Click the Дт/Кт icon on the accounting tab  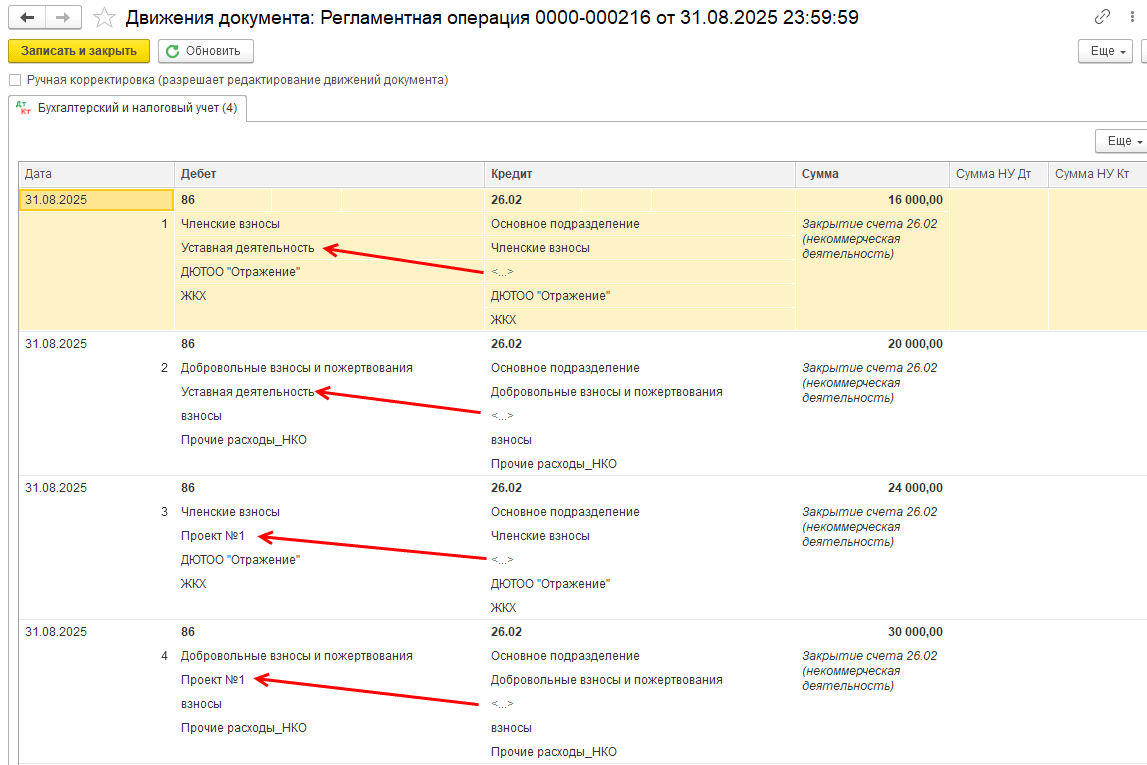coord(25,108)
